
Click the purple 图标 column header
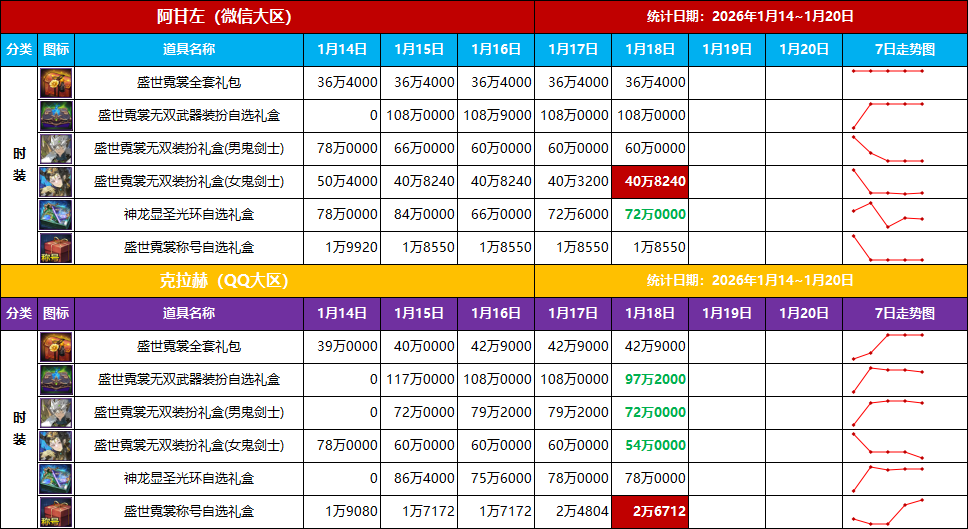coord(56,314)
